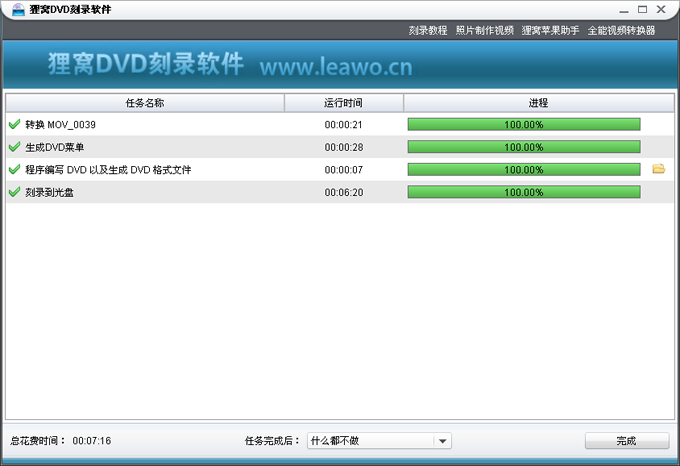Click the app logo icon in title bar
The image size is (680, 466).
point(18,9)
